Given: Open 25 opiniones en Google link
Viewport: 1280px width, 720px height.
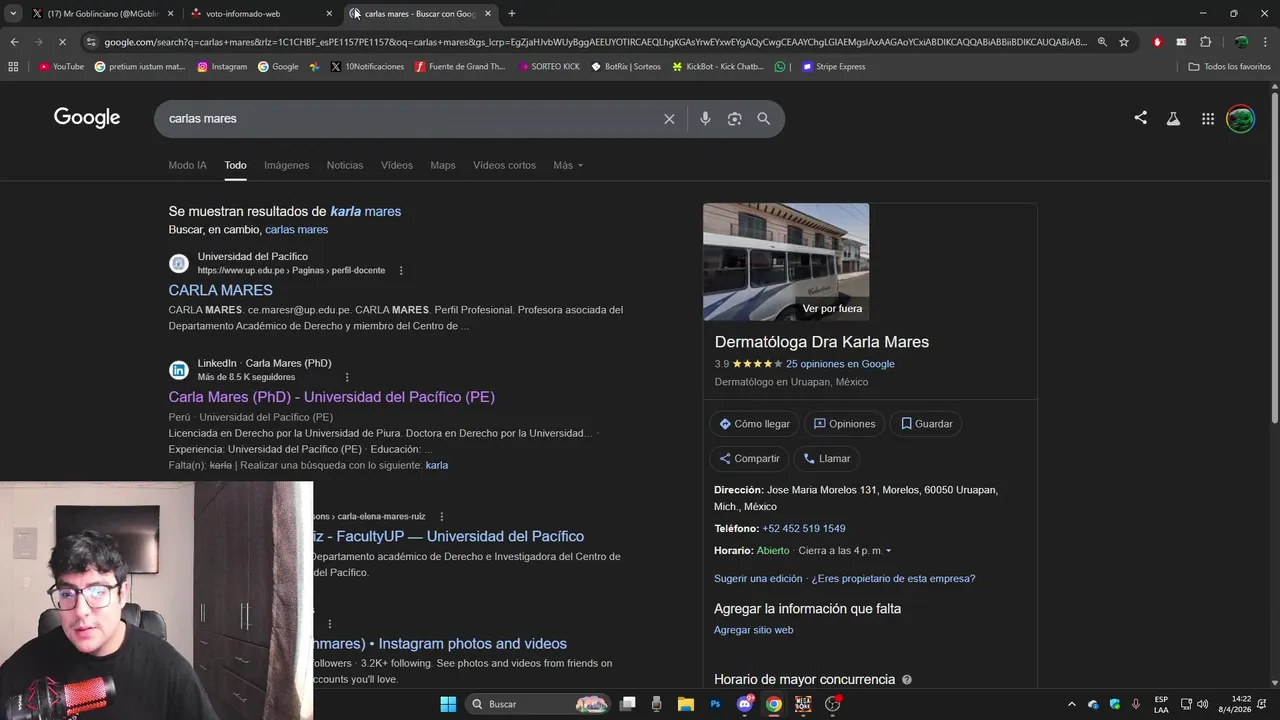Looking at the screenshot, I should [840, 364].
